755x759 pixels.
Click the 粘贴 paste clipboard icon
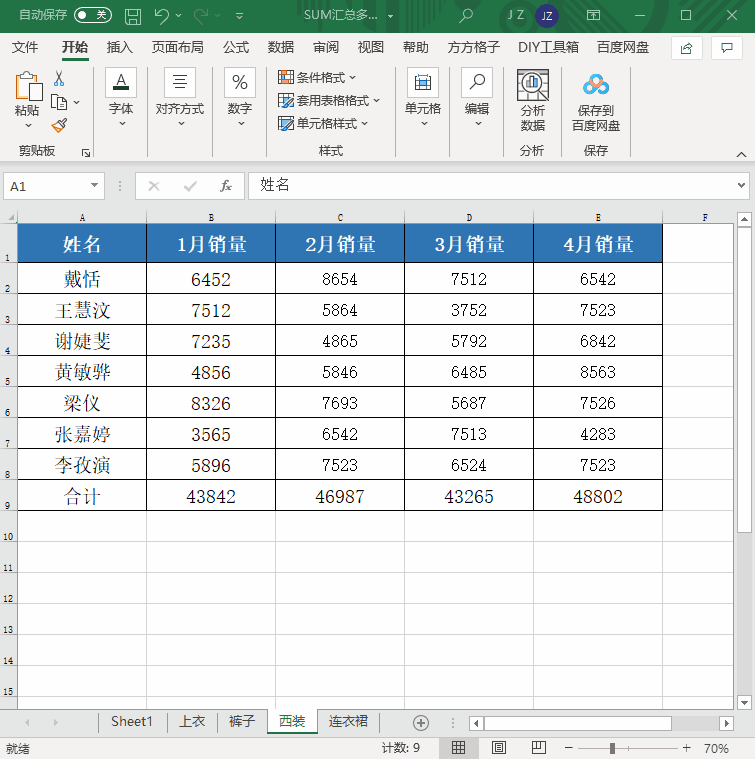[x=28, y=87]
